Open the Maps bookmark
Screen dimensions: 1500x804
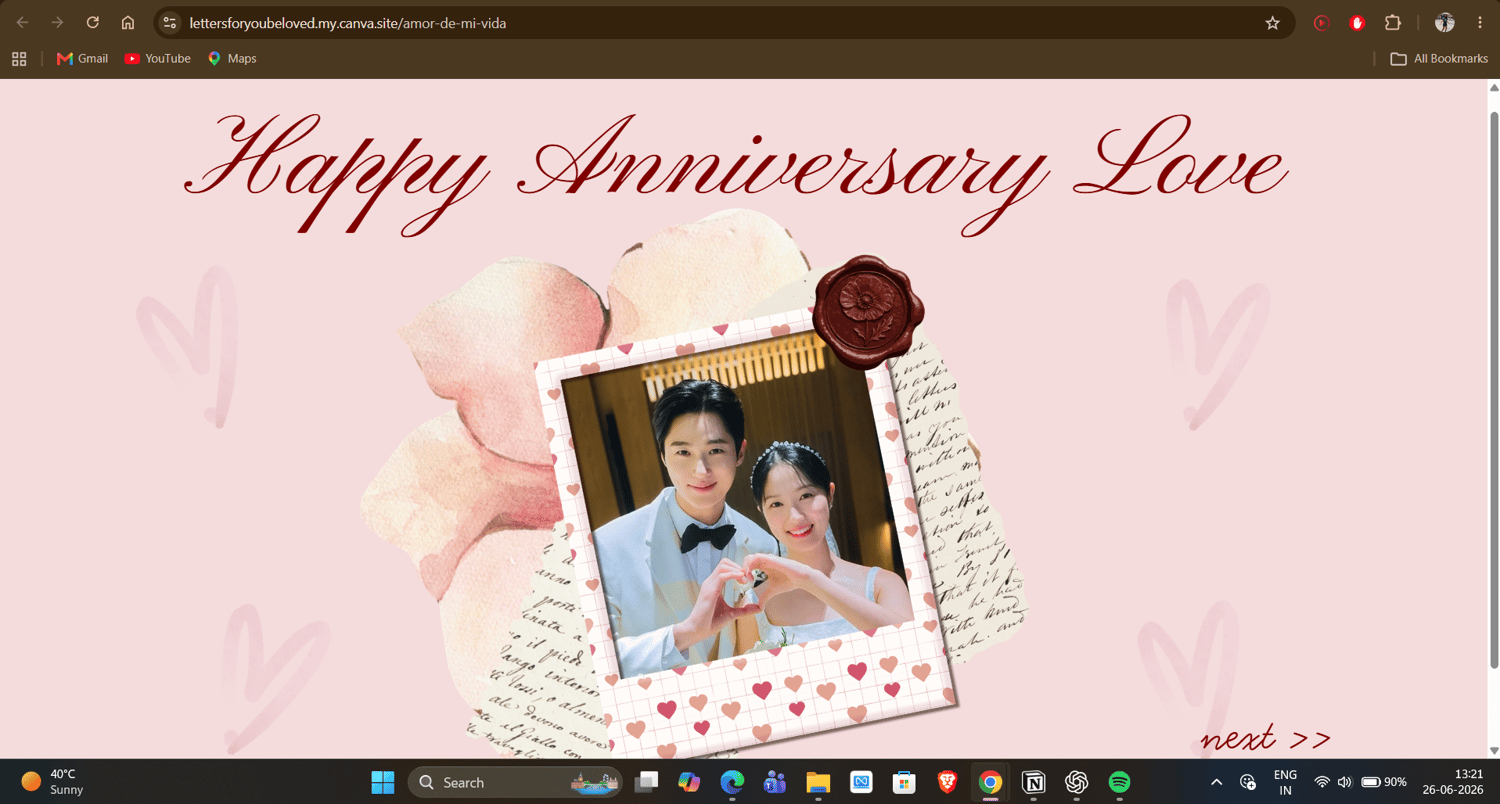point(232,59)
